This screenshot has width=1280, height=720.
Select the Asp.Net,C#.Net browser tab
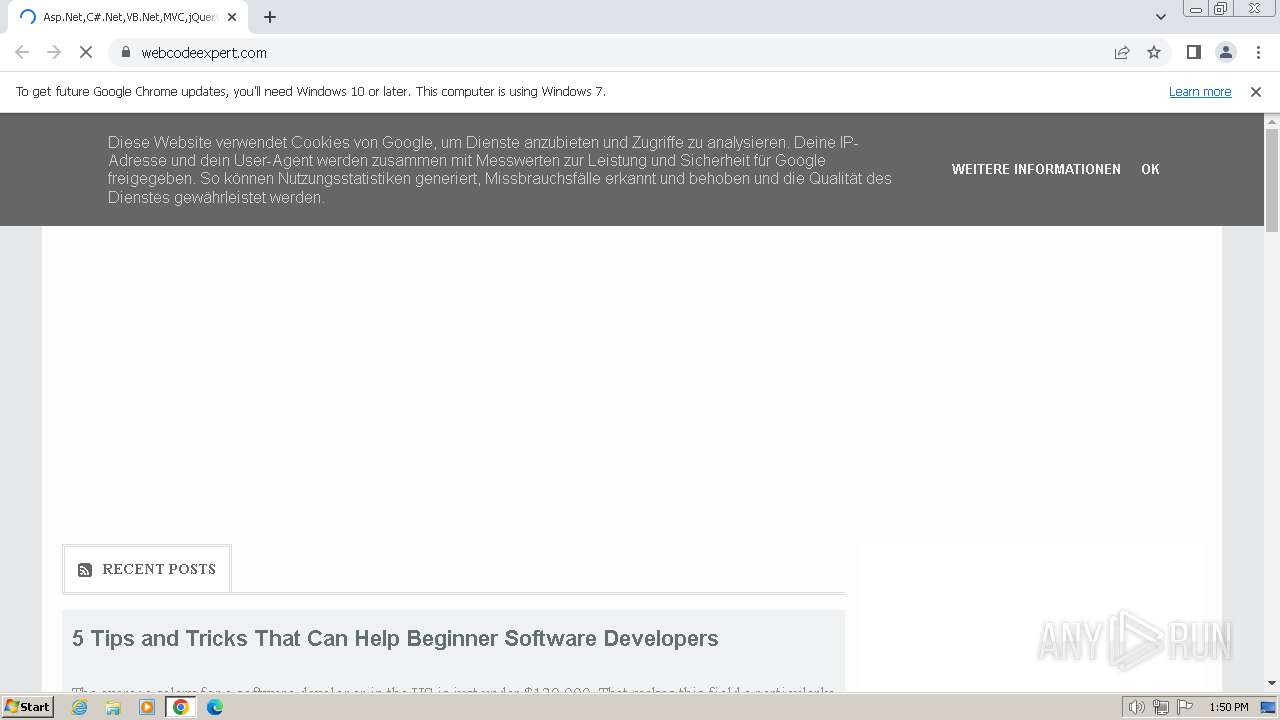128,17
